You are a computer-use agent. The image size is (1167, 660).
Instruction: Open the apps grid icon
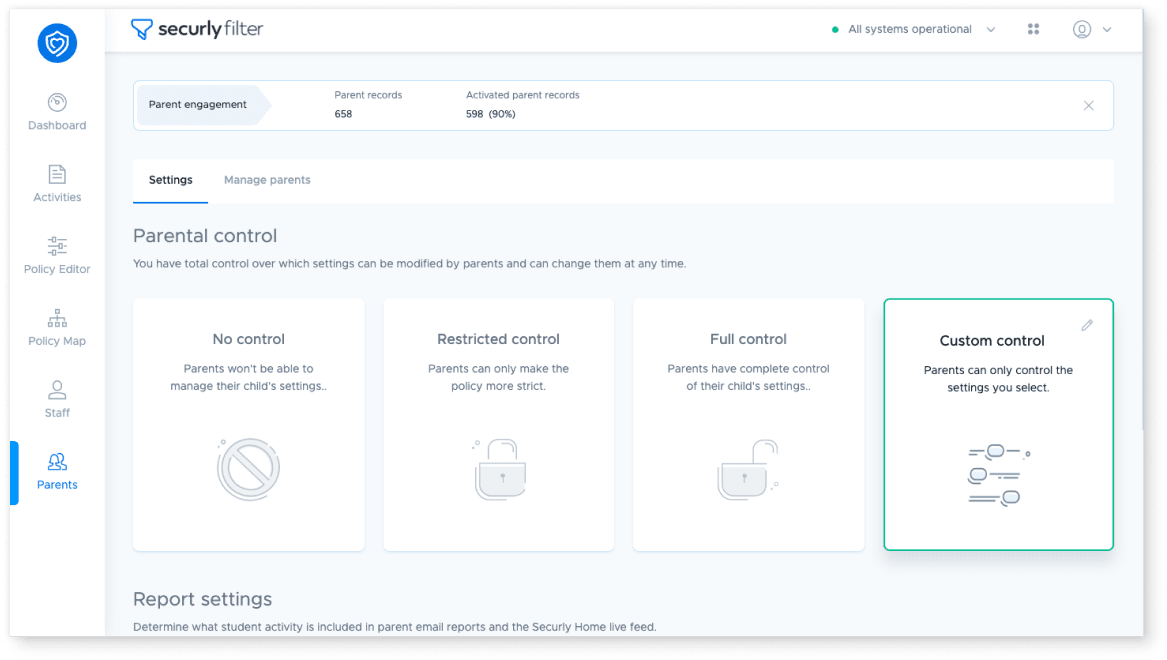(x=1033, y=29)
